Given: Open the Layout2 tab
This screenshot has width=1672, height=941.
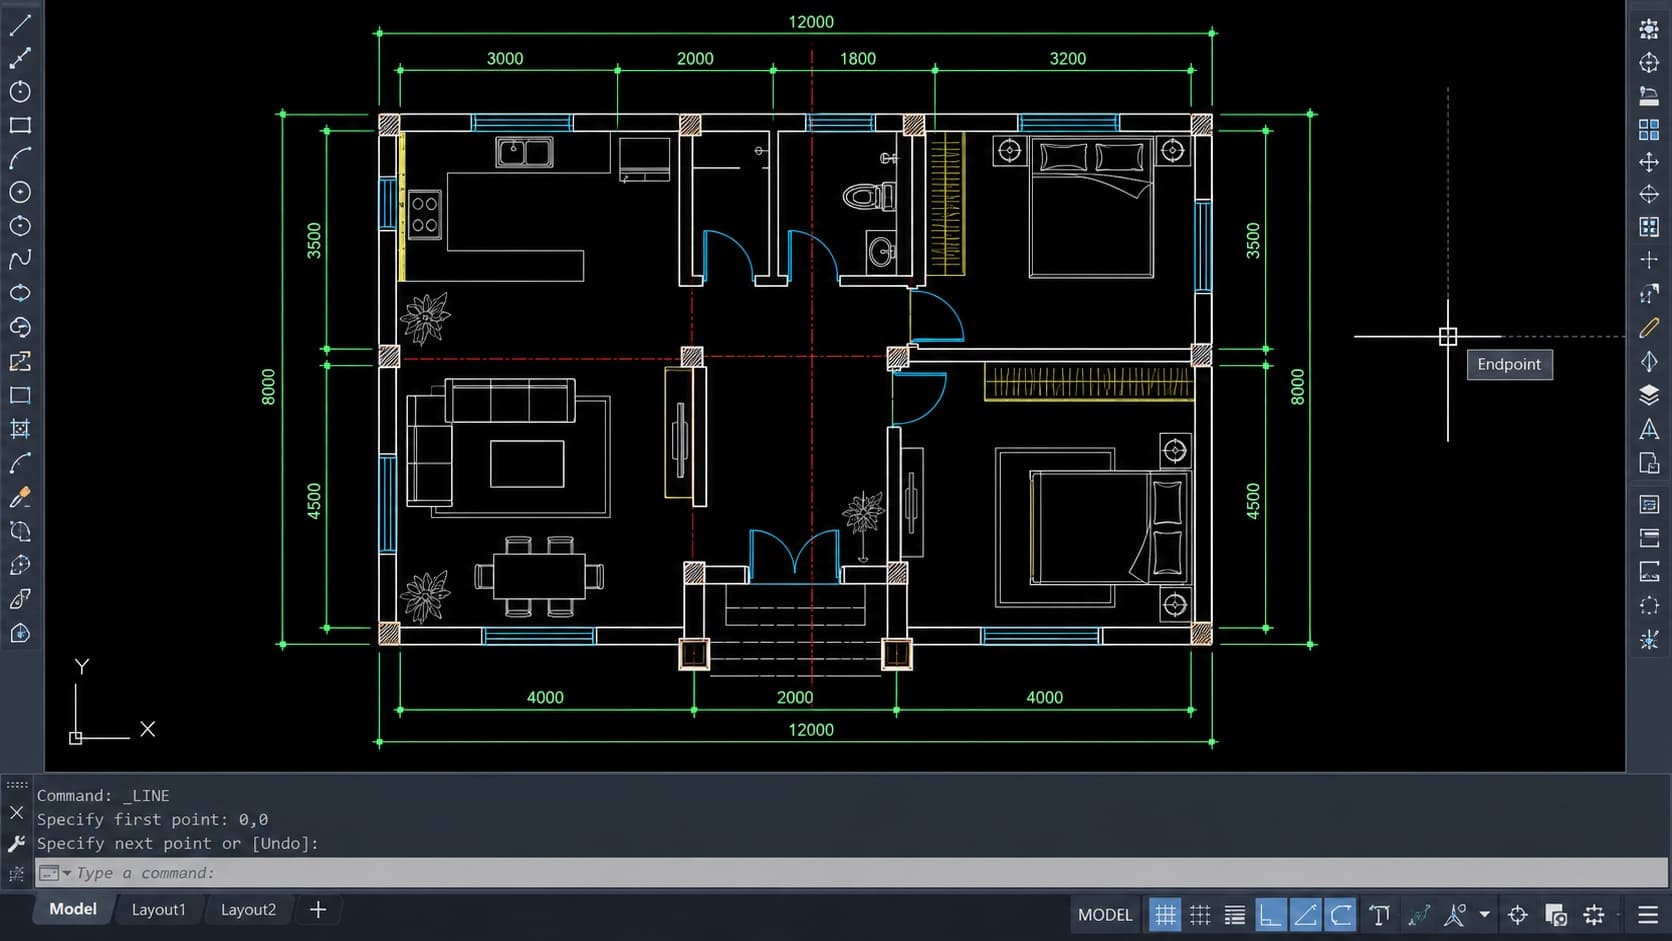Looking at the screenshot, I should pyautogui.click(x=248, y=910).
